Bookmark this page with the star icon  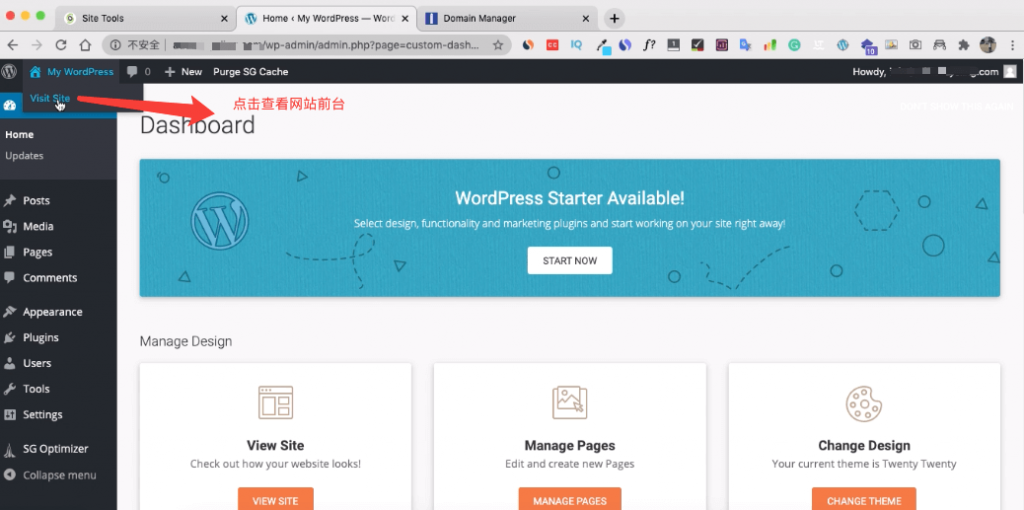click(498, 45)
